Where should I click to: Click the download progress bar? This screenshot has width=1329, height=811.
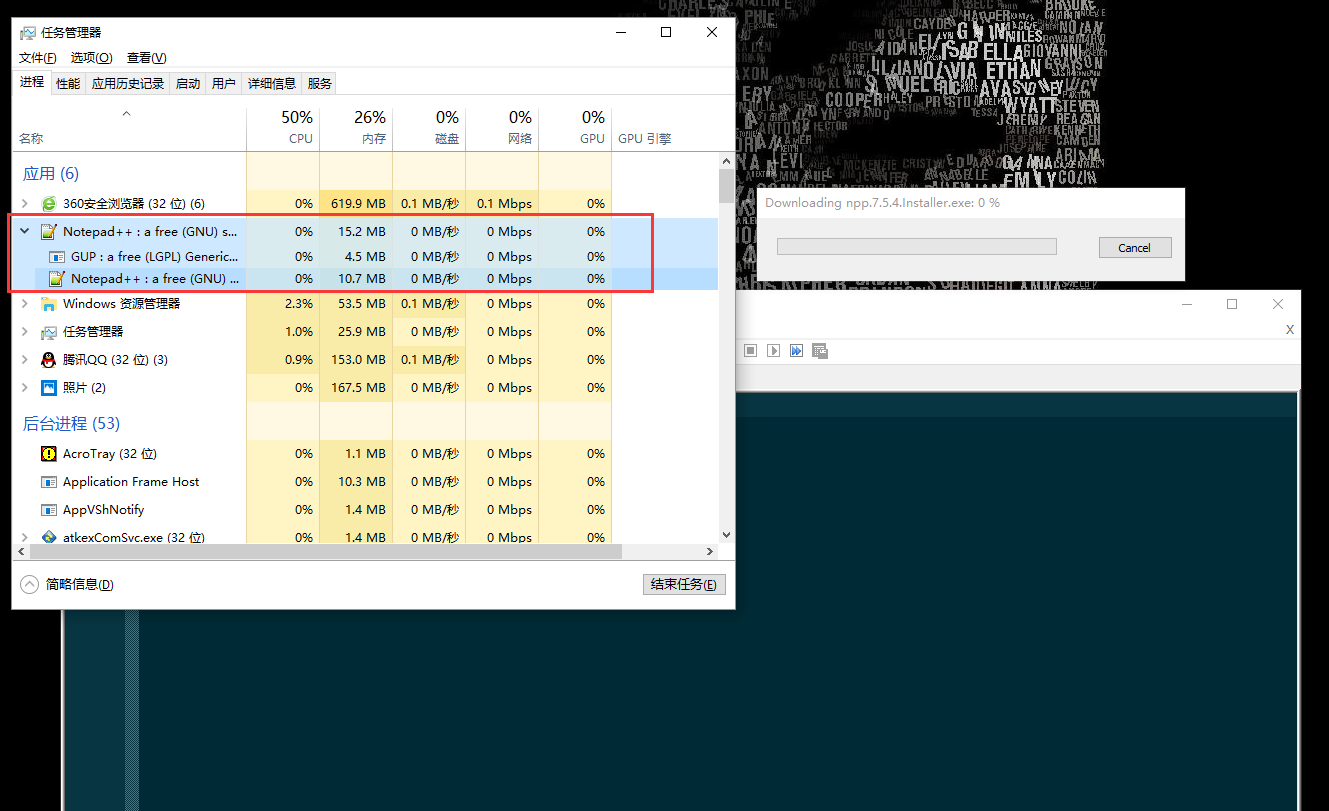[x=917, y=246]
